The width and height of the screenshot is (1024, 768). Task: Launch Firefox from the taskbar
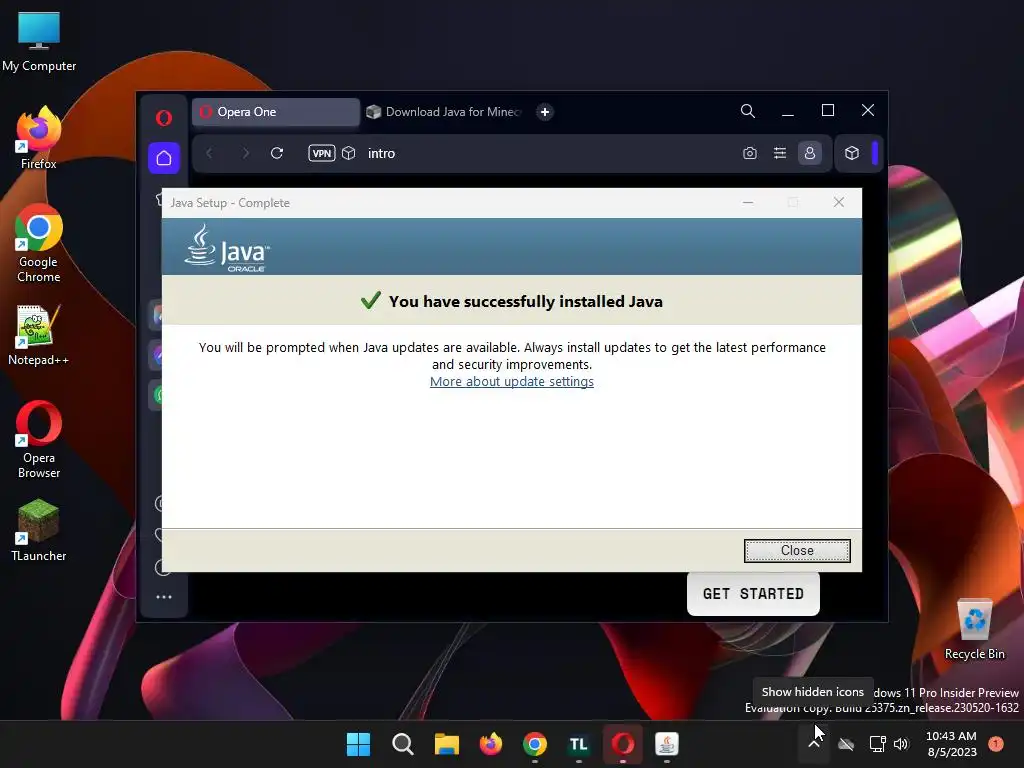point(490,744)
